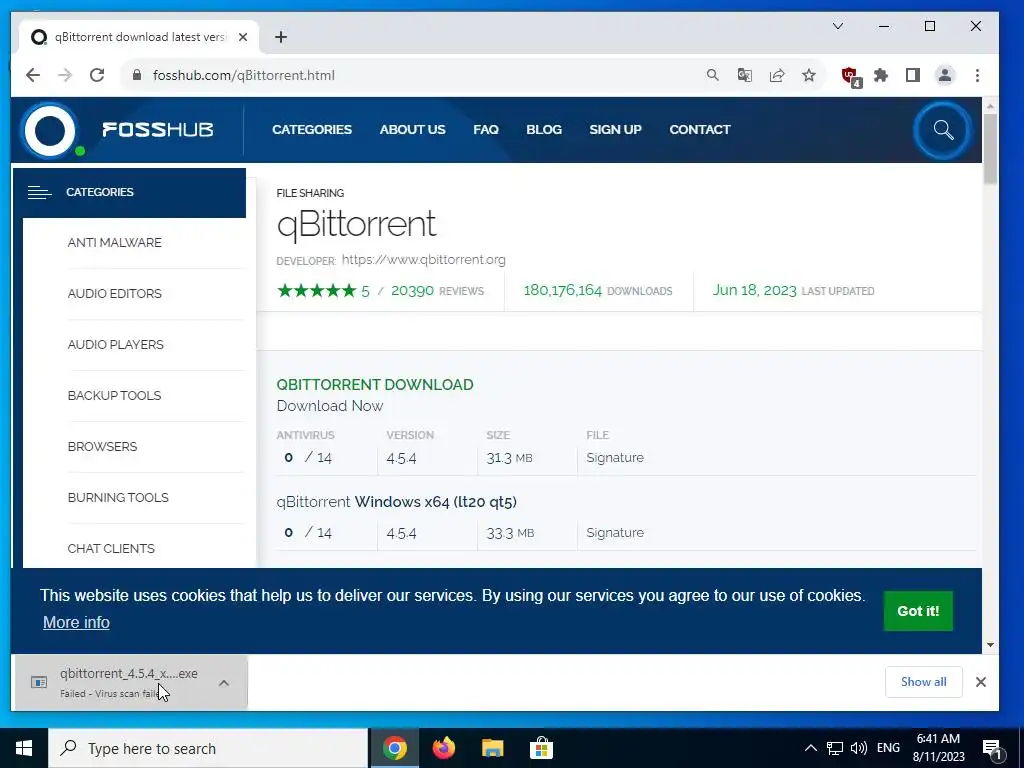Click the zoom magnifier in address bar

tap(712, 75)
